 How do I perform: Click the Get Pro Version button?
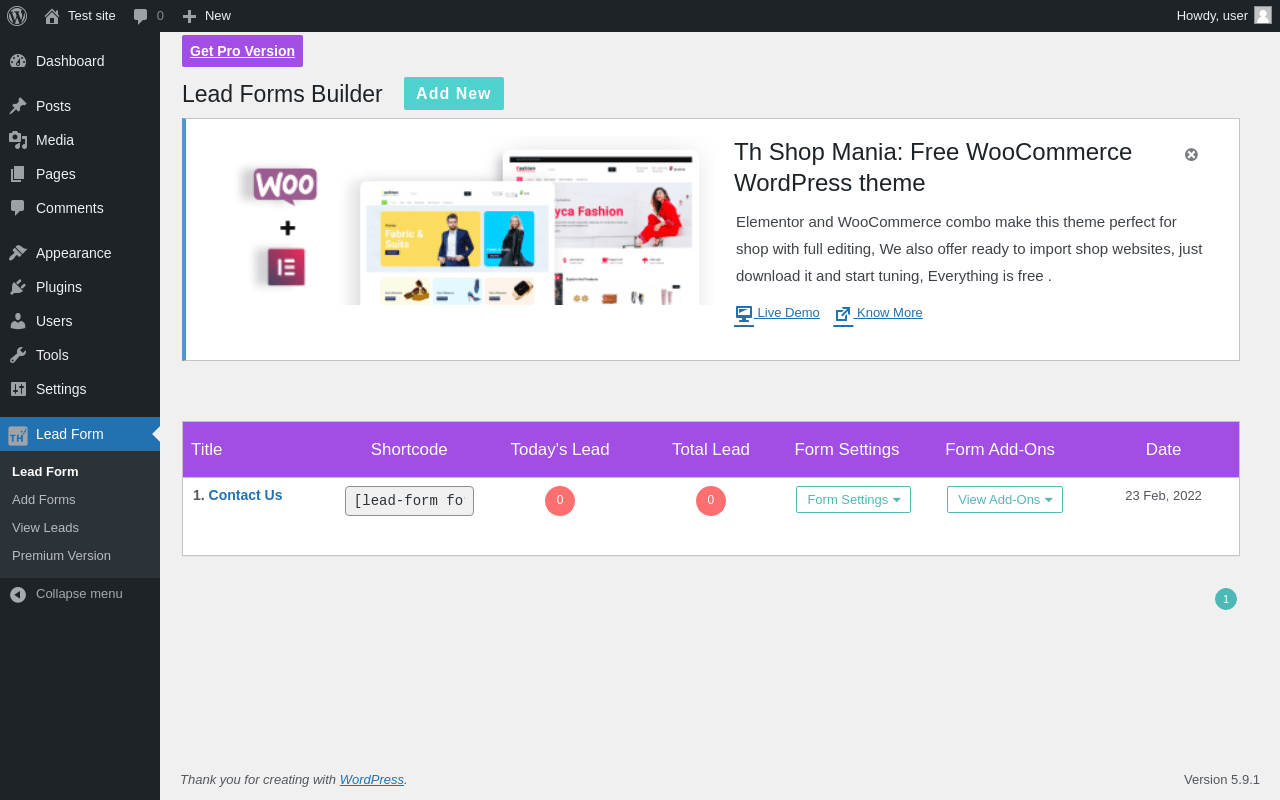coord(242,51)
